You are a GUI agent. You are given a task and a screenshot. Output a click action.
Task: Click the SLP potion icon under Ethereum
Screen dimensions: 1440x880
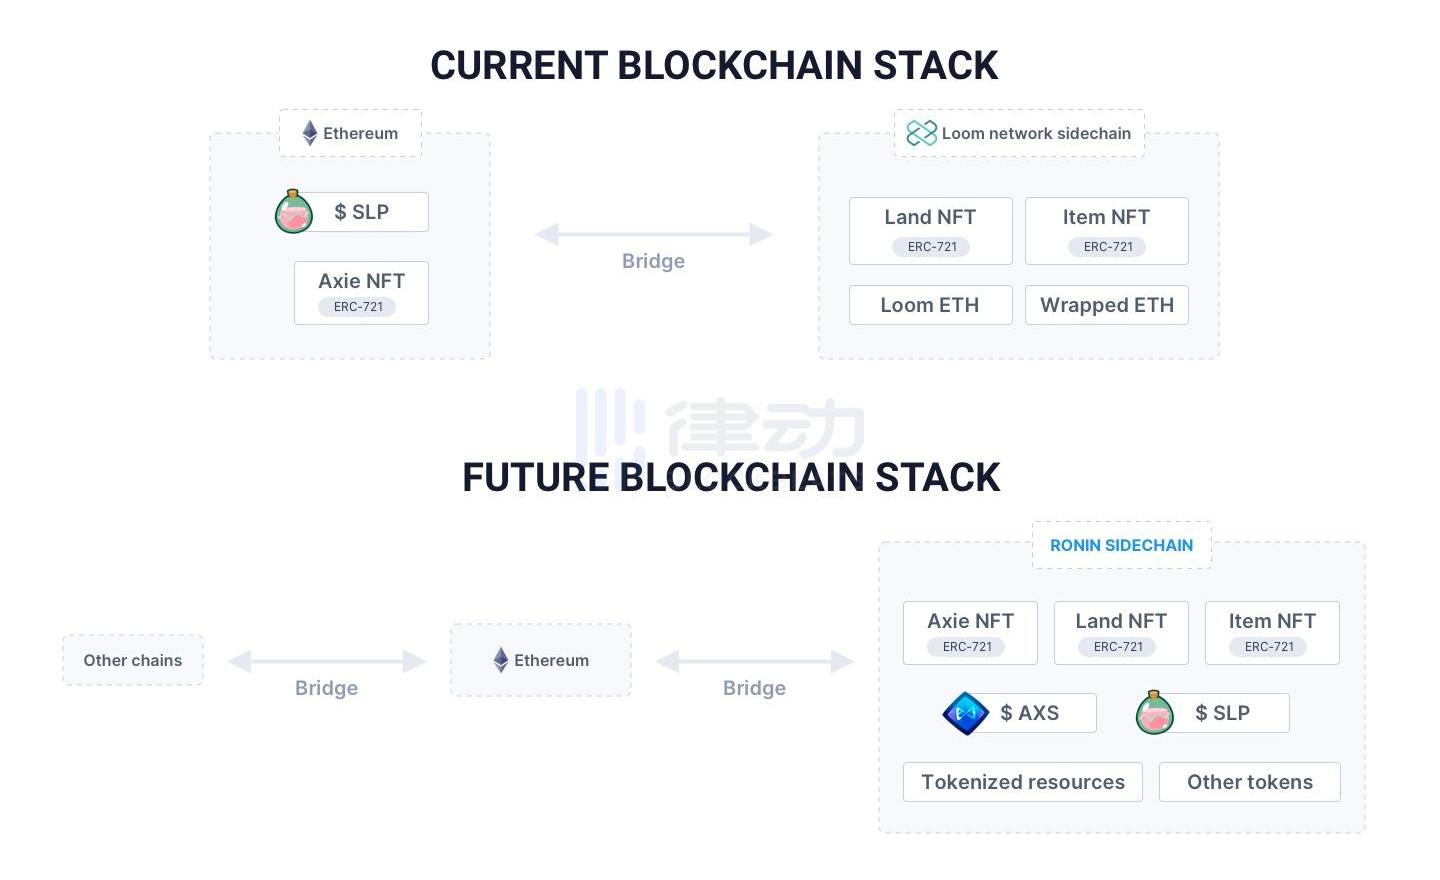pos(294,212)
